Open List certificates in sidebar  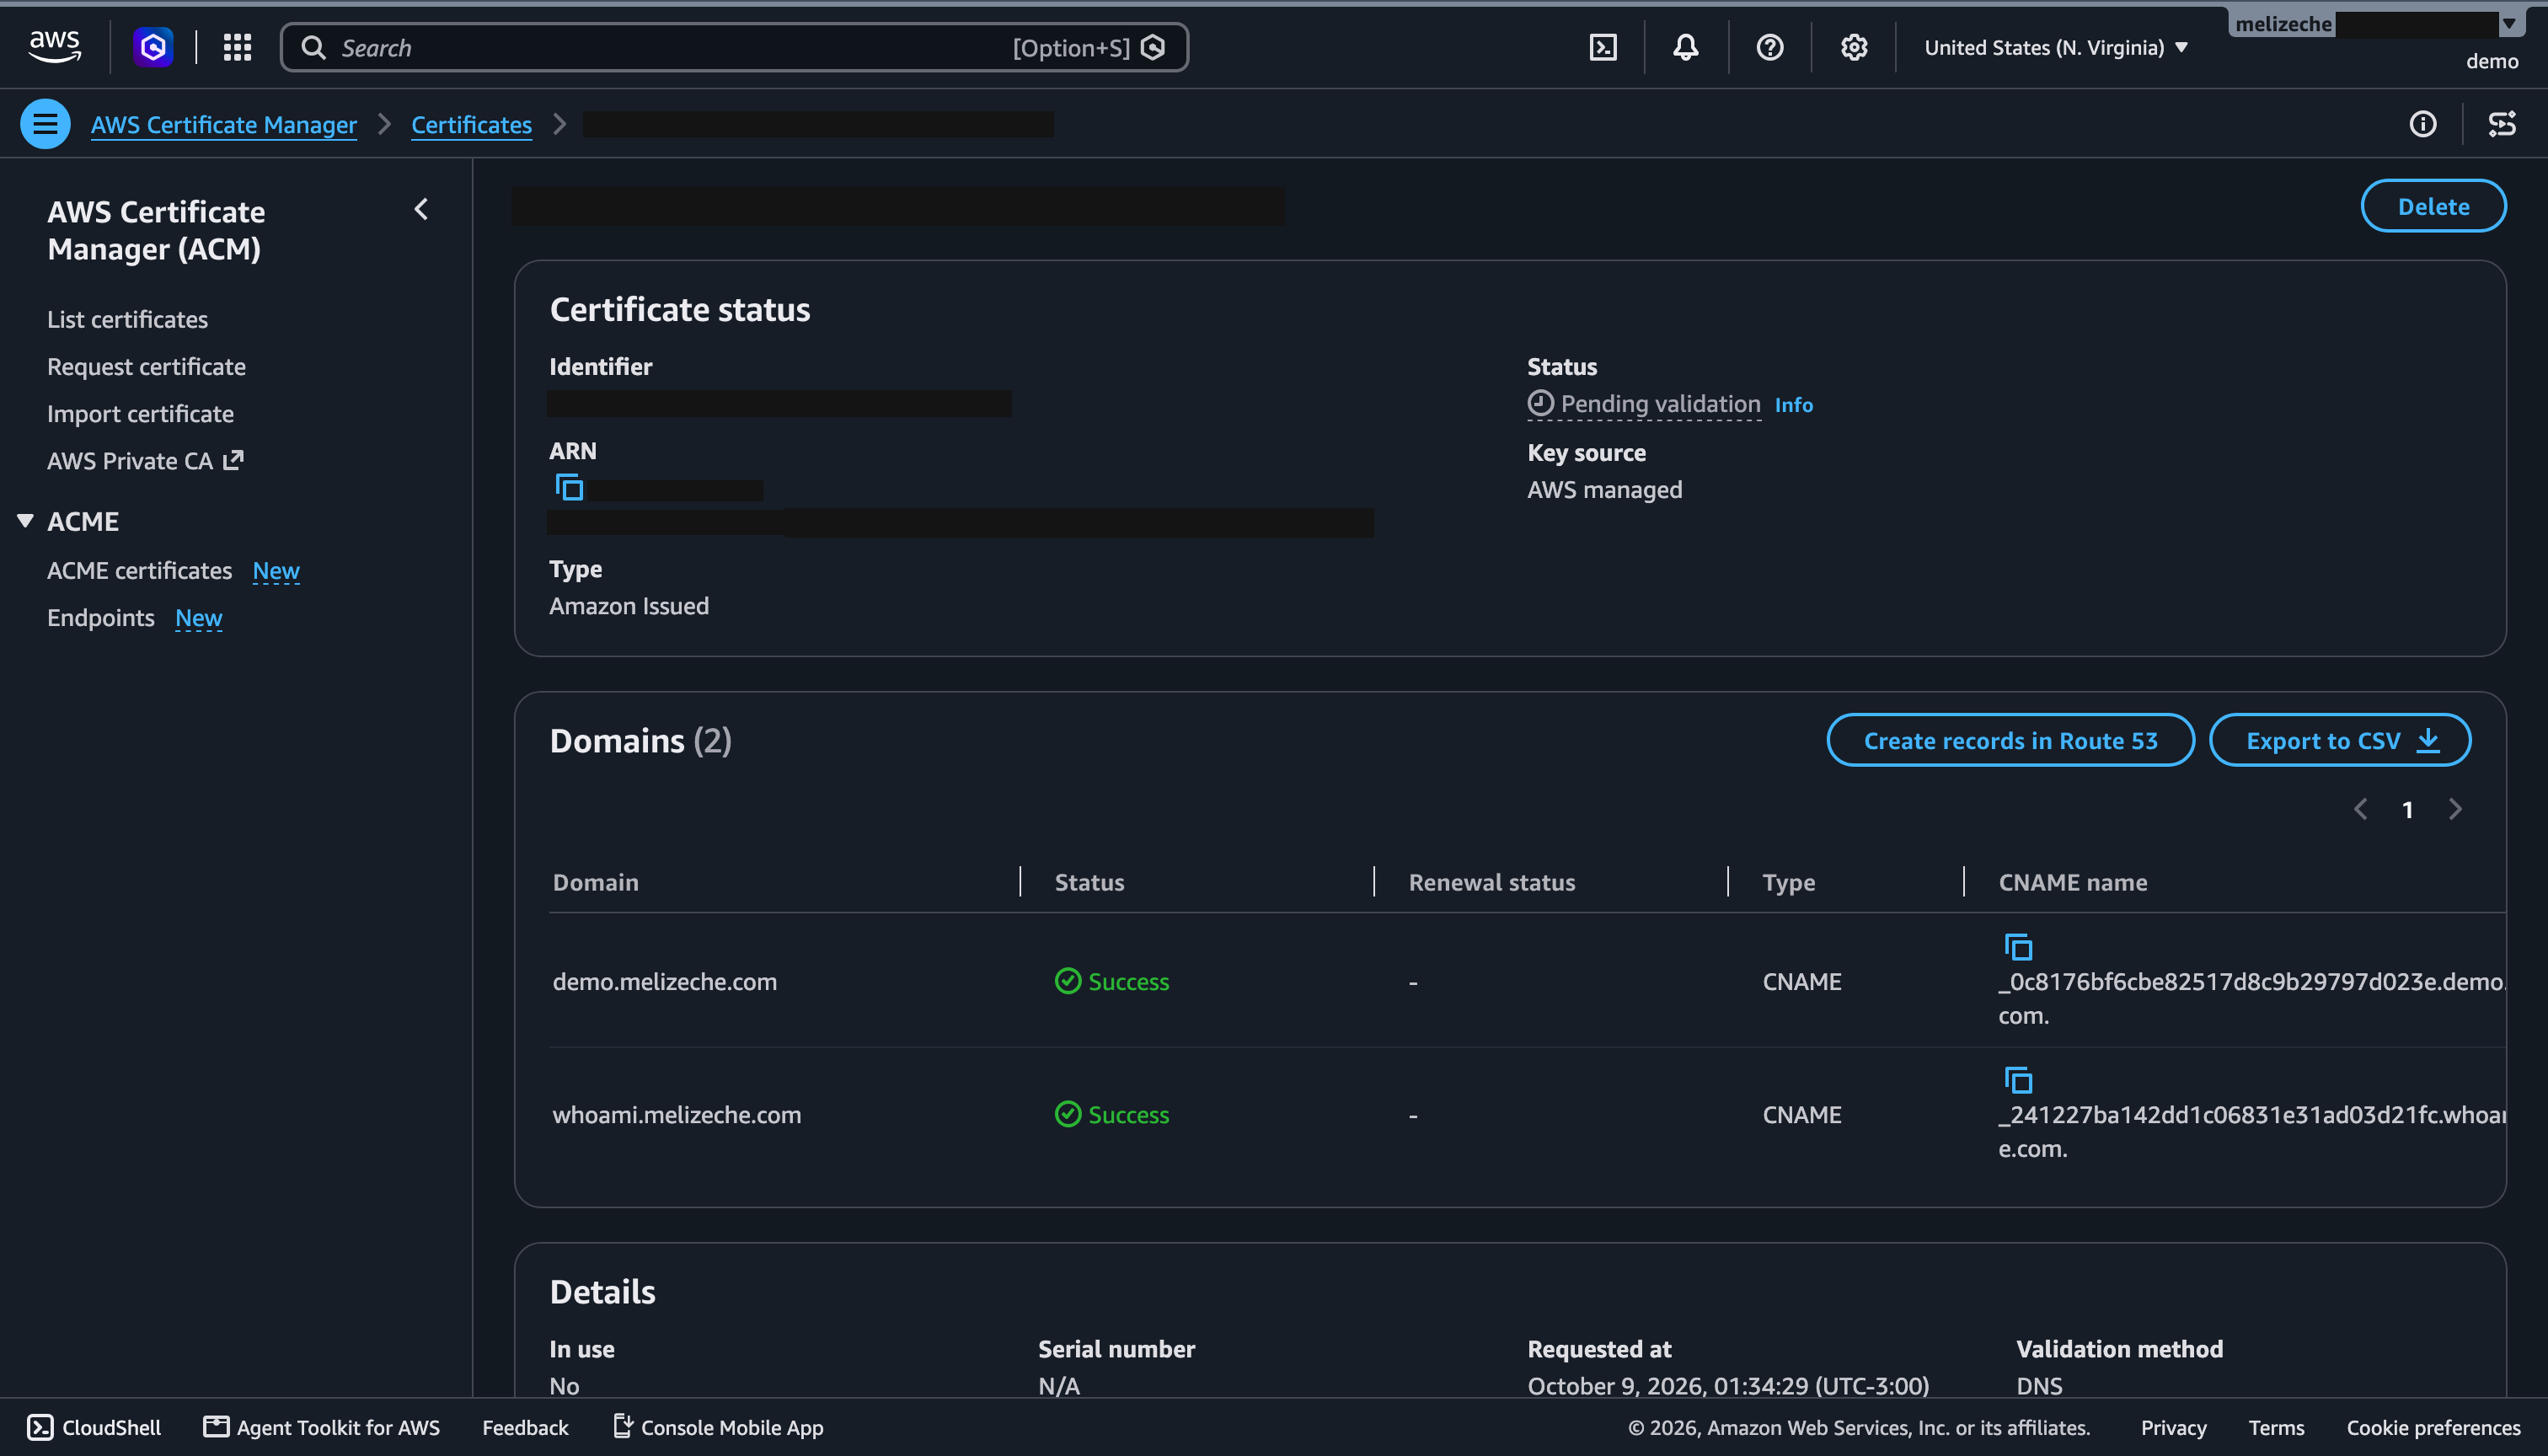[127, 319]
